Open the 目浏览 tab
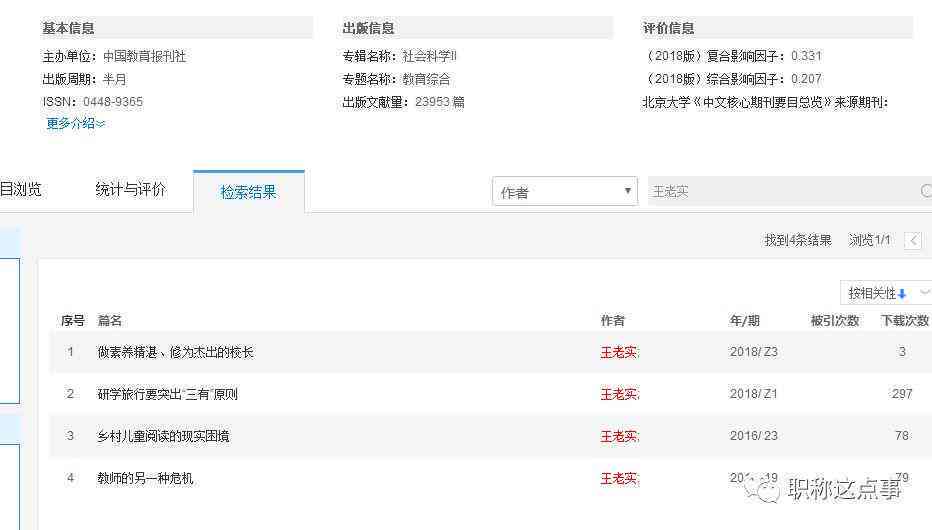The image size is (932, 530). point(21,190)
